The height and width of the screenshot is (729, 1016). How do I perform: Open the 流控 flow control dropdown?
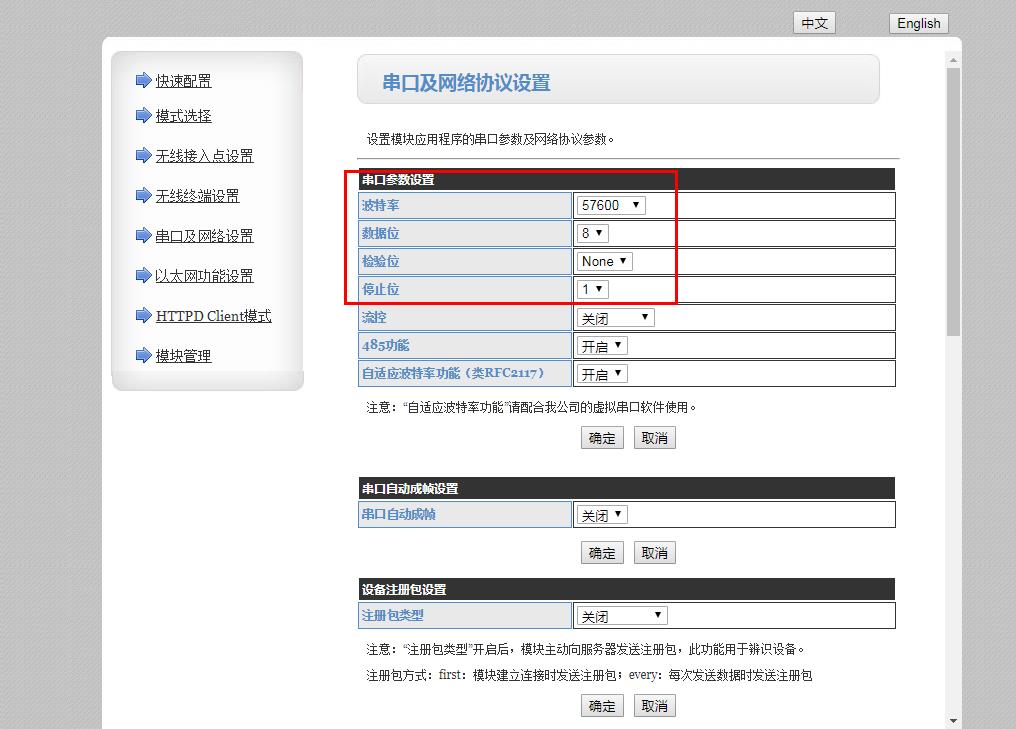point(615,318)
